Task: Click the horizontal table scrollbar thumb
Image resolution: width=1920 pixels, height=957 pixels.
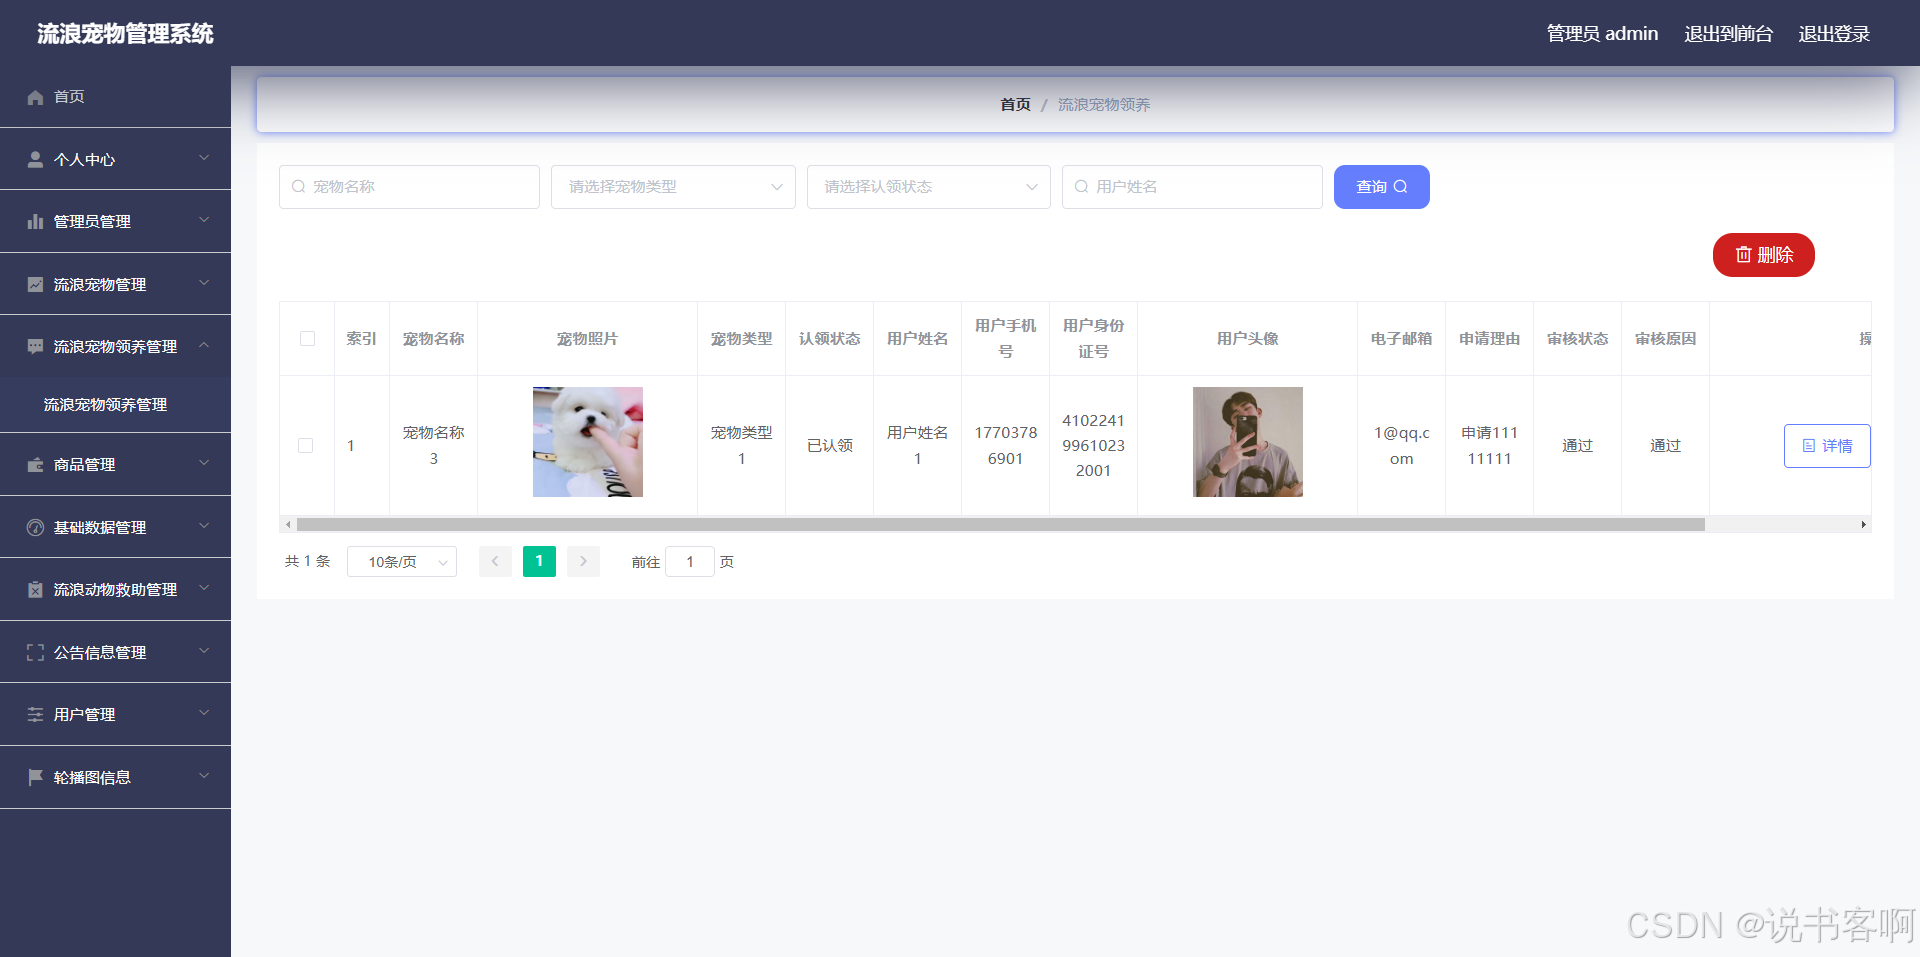Action: click(x=1001, y=524)
